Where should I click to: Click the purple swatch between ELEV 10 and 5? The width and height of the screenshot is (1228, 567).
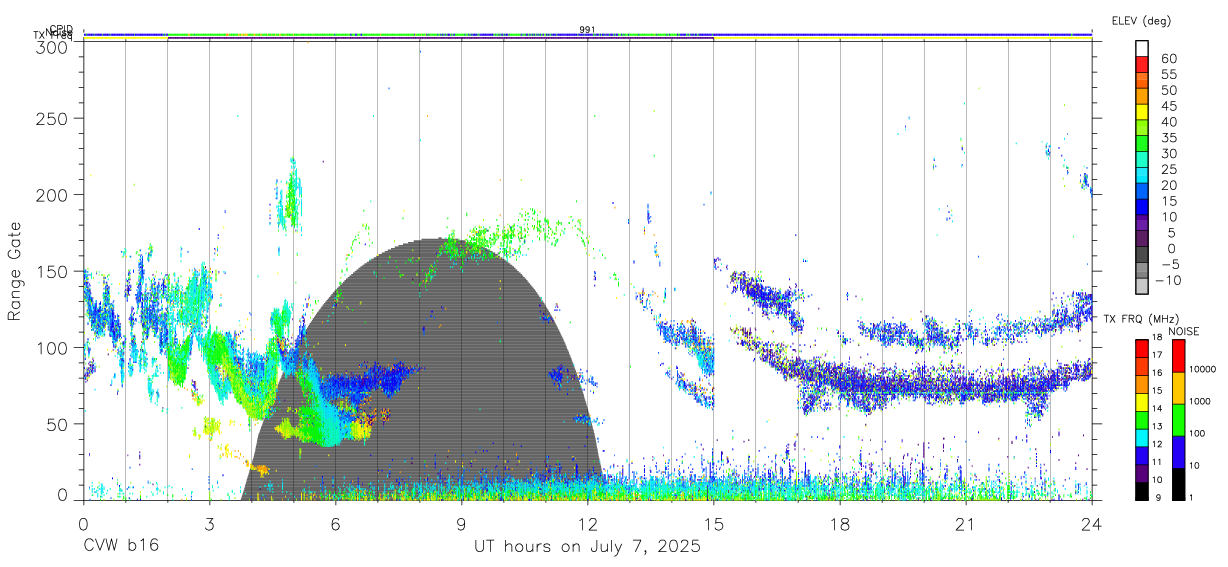(x=1142, y=224)
